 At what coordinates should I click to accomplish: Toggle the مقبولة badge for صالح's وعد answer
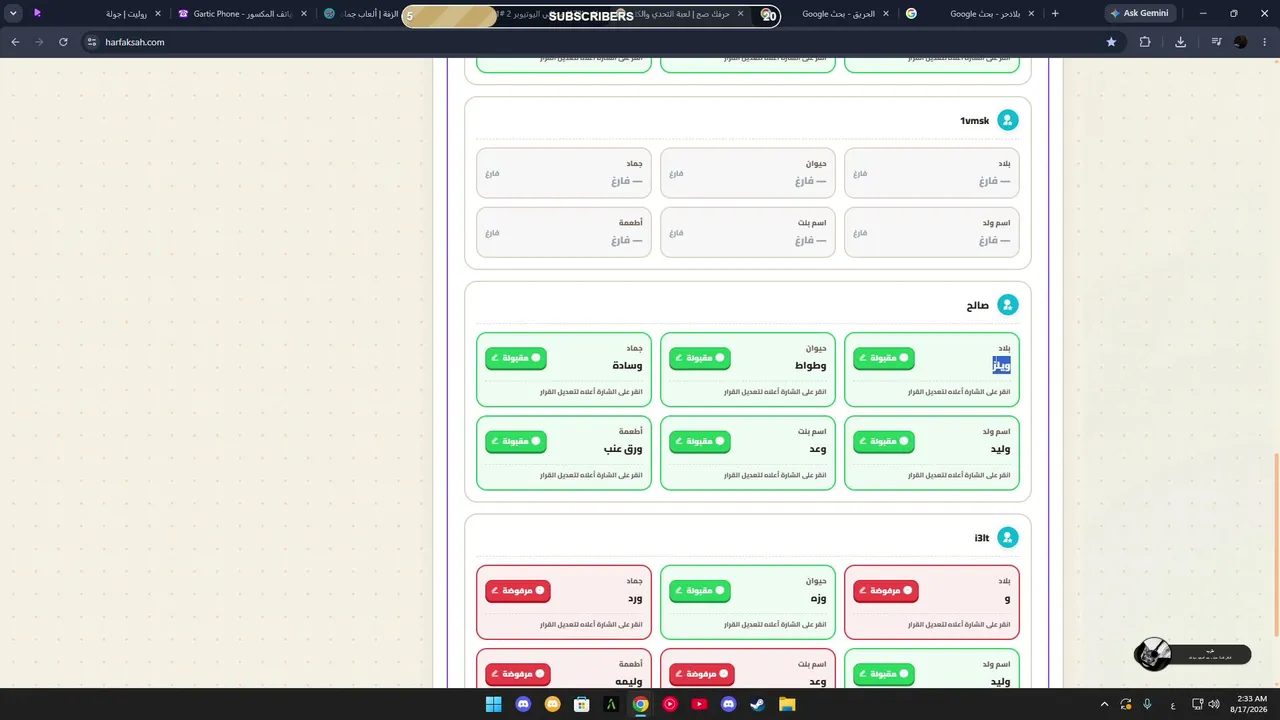[x=700, y=442]
